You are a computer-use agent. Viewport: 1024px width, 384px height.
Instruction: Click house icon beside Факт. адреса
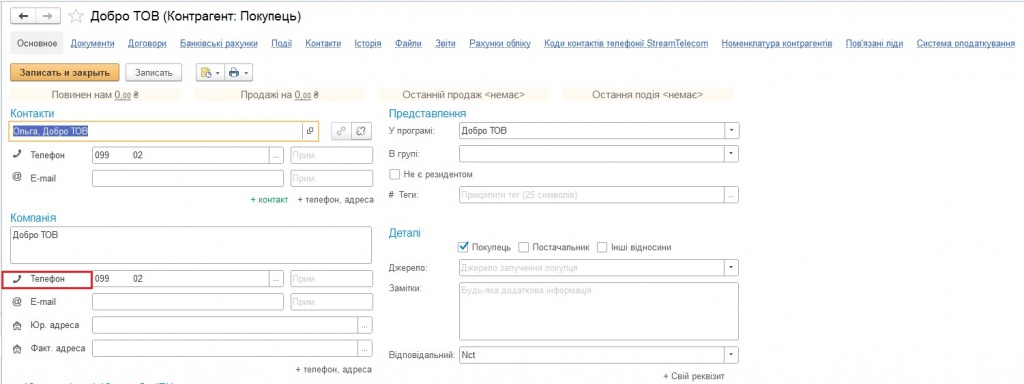(x=17, y=348)
